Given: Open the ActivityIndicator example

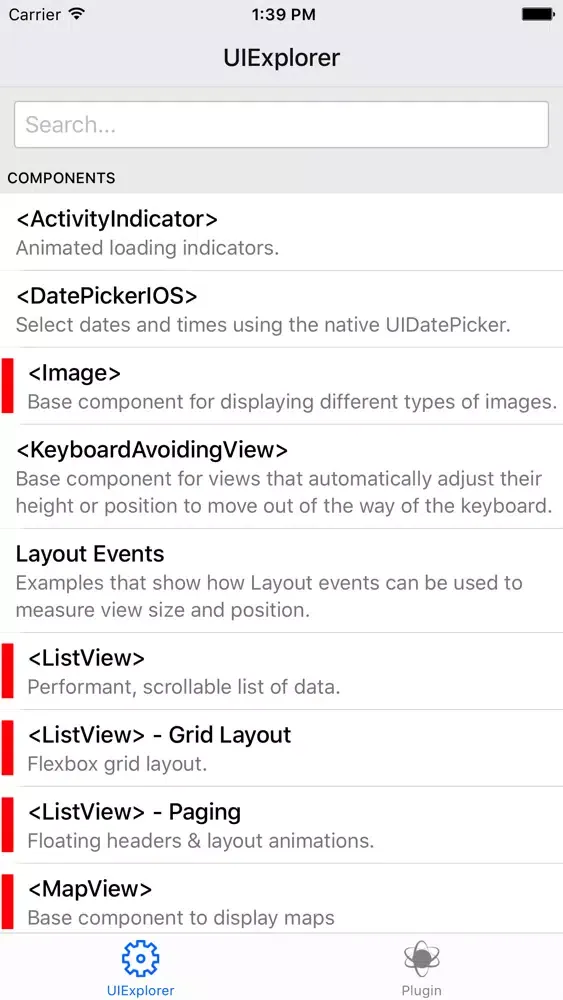Looking at the screenshot, I should pos(281,232).
